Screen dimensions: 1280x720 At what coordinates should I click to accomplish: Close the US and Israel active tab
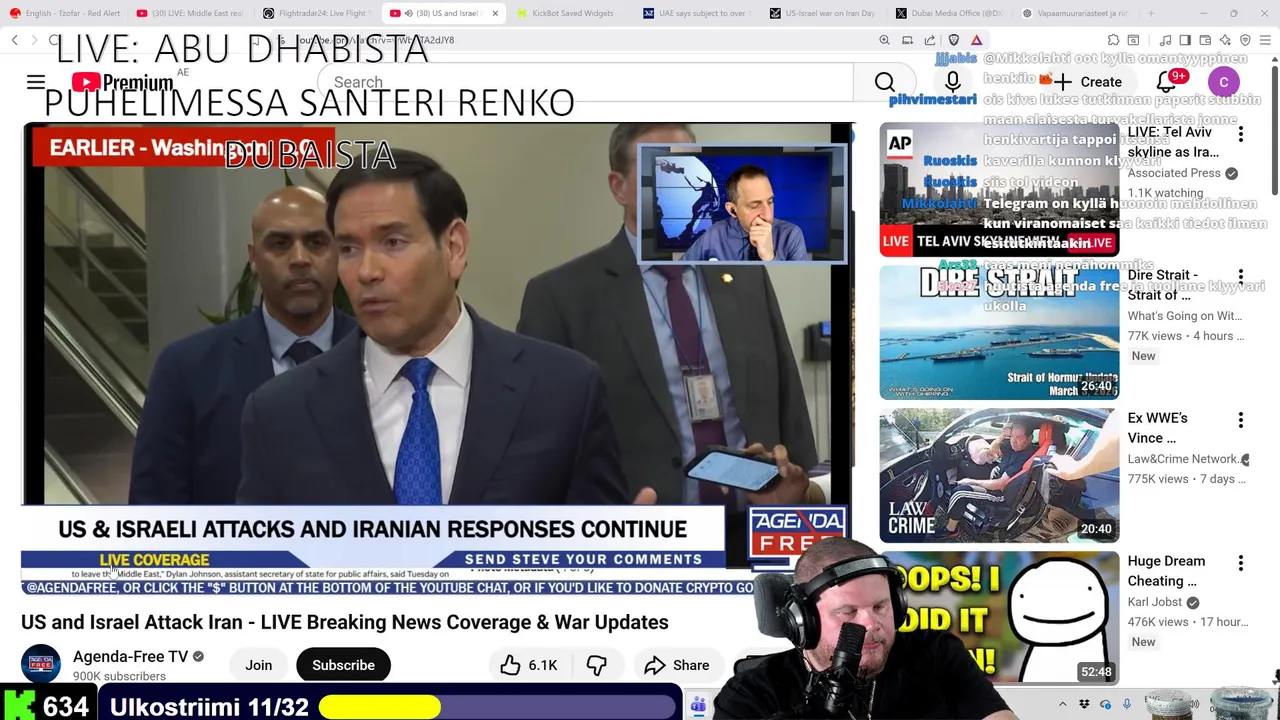click(x=495, y=13)
